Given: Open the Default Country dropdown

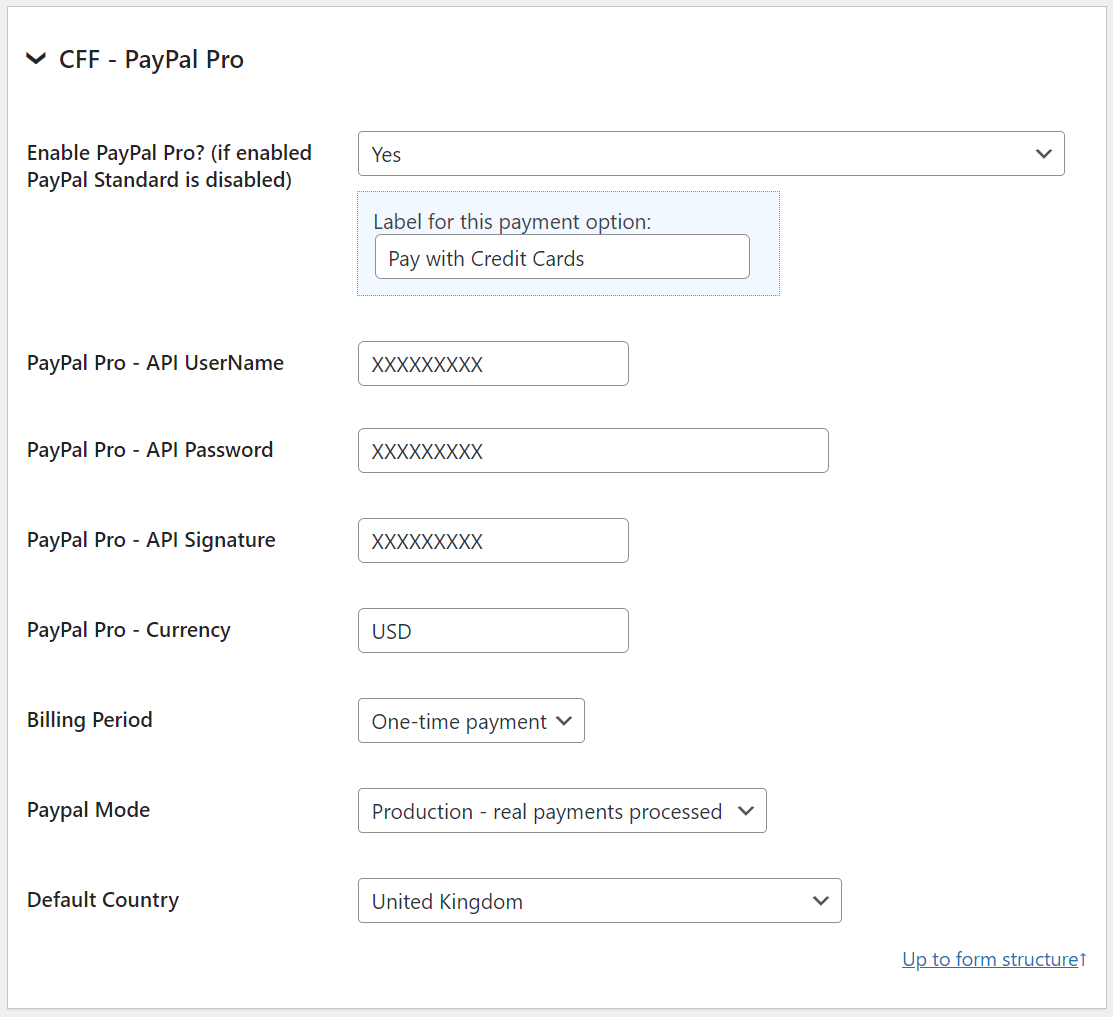Looking at the screenshot, I should [600, 901].
